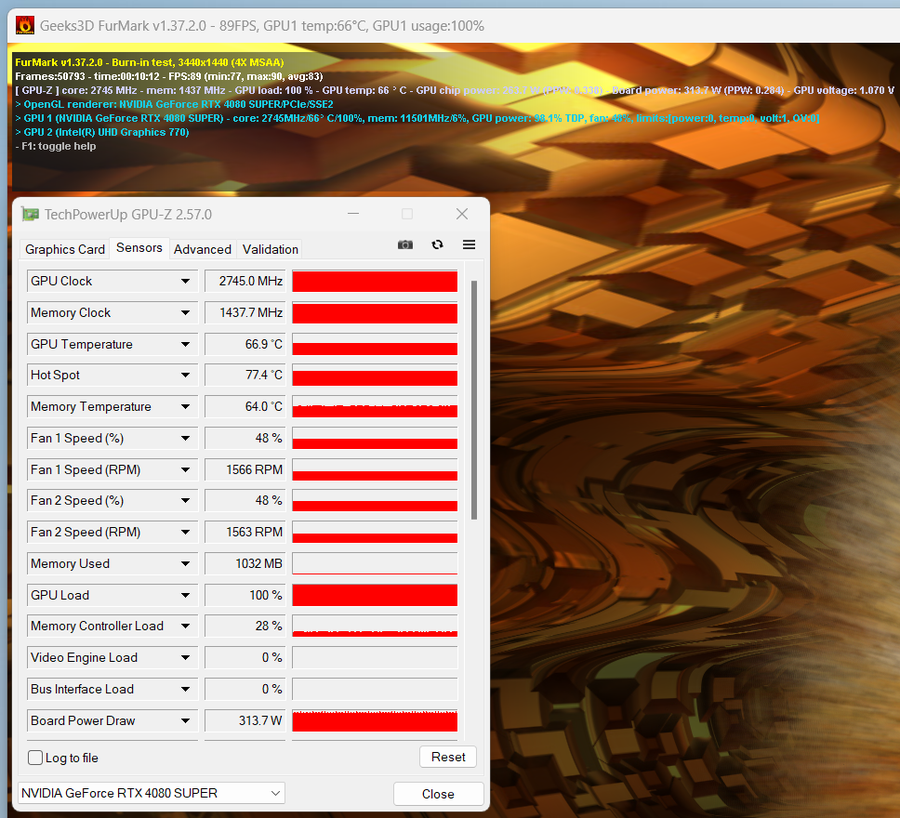Screen dimensions: 900x818
Task: Open the Fan 2 Speed (%) dropdown
Action: [185, 501]
